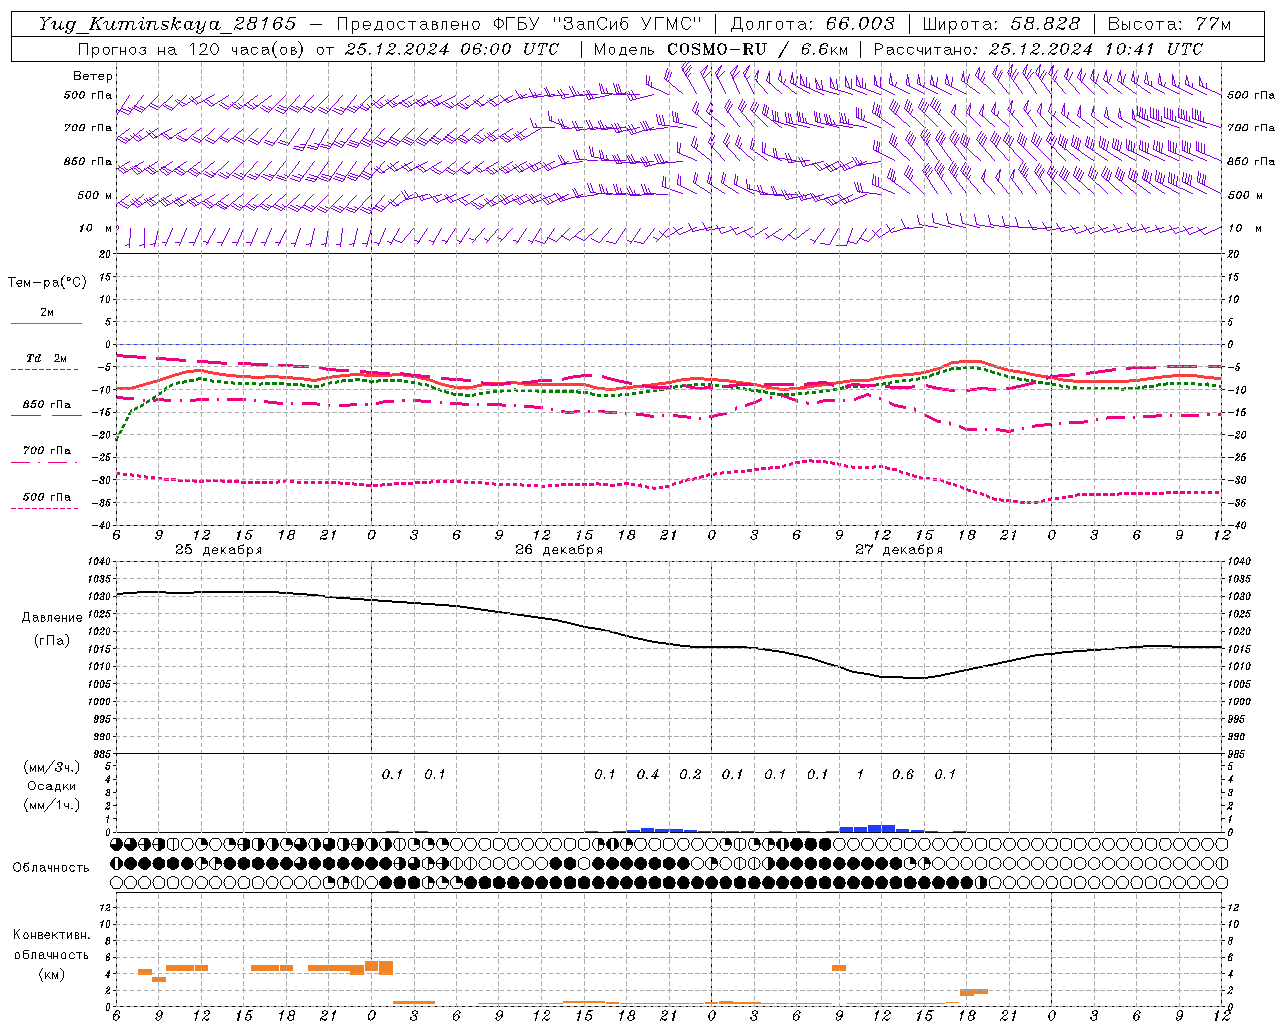Screen dimensions: 1280x1024
Task: Click the 0.4 precipitation amount value
Action: (x=648, y=774)
